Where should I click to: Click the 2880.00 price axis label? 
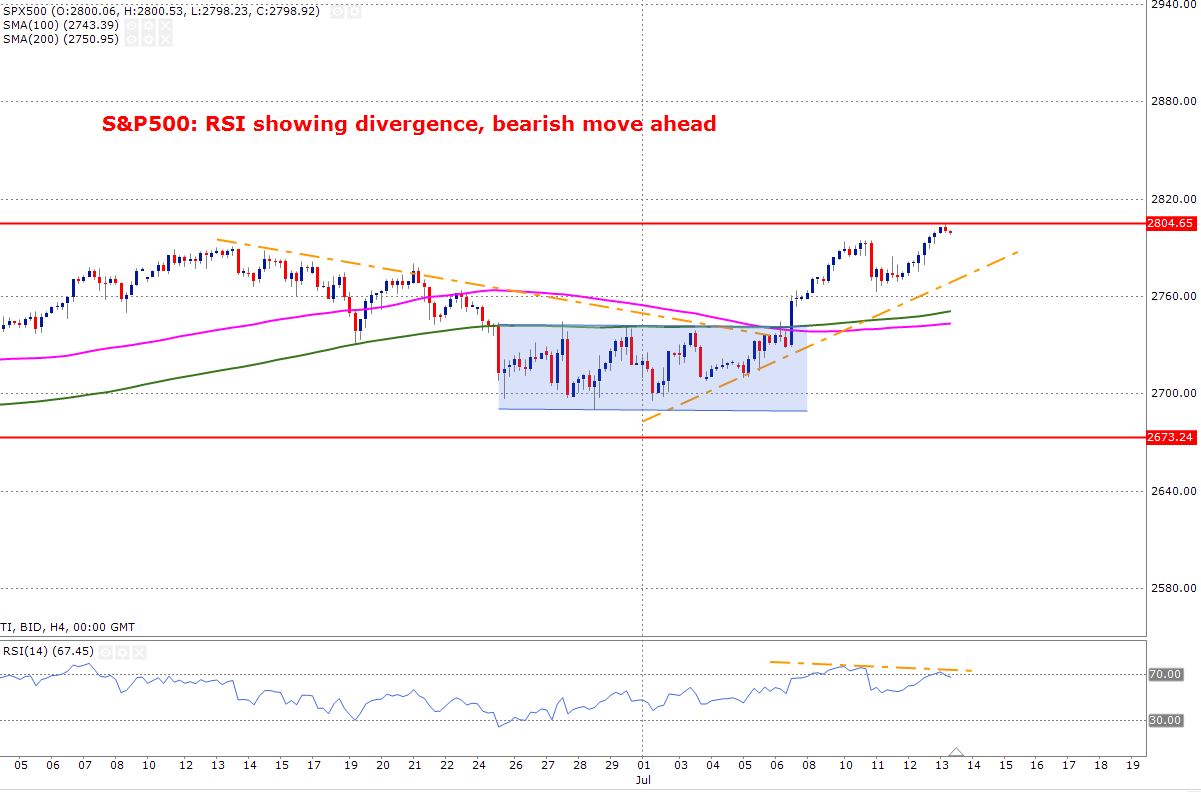coord(1174,101)
